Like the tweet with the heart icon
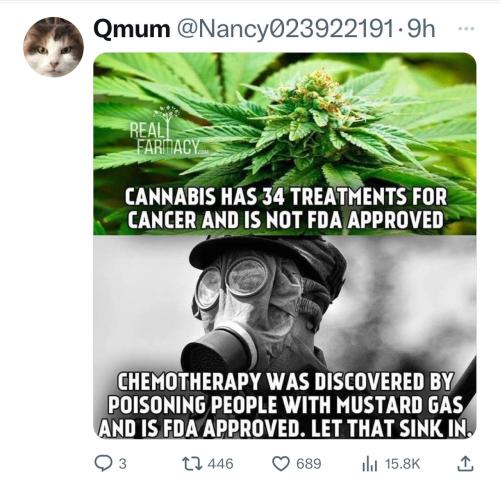 click(281, 464)
